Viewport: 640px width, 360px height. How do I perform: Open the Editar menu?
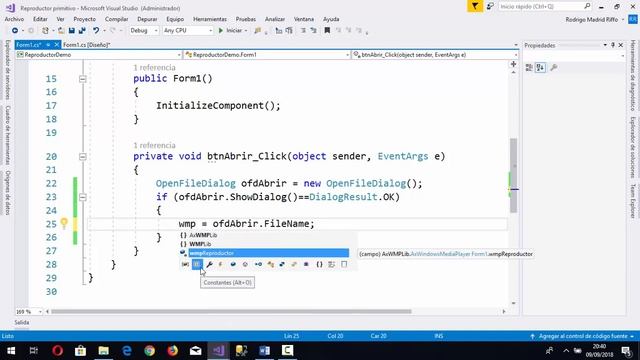pyautogui.click(x=40, y=19)
